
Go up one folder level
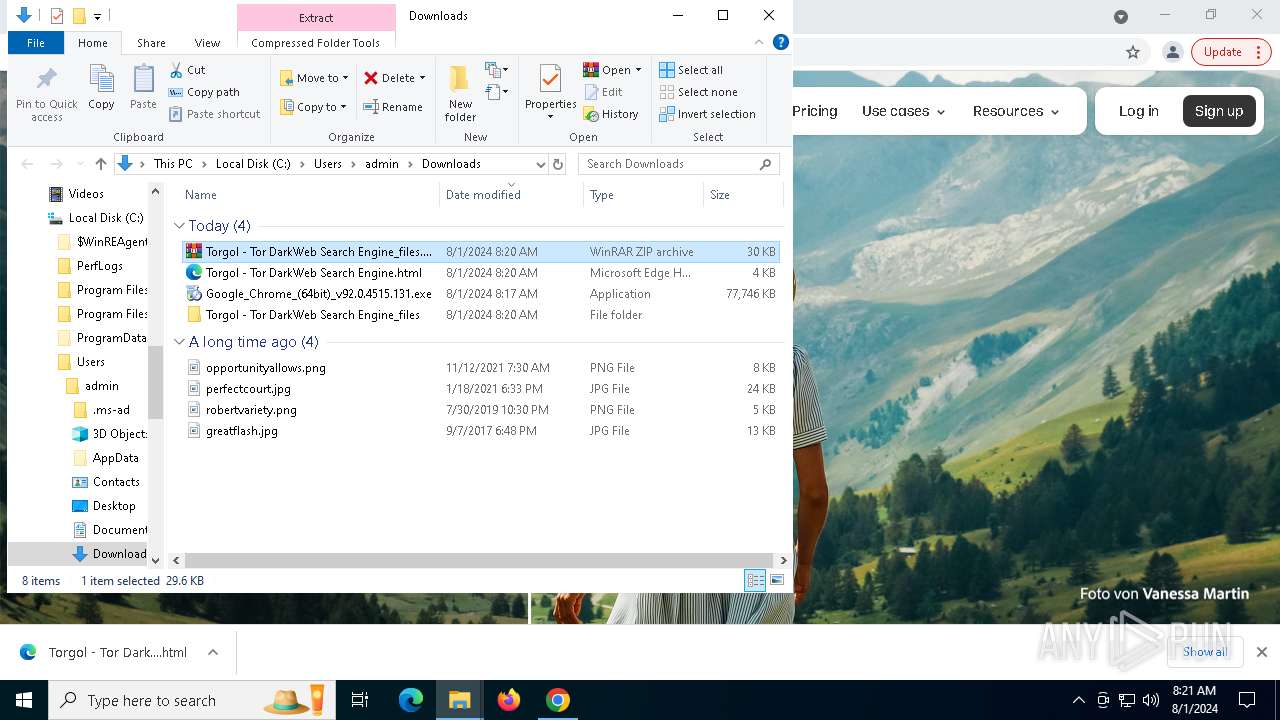100,164
